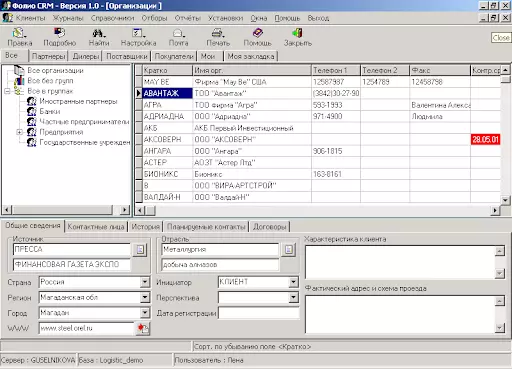Click the Все в группах group icon
The image size is (512, 369).
pos(19,91)
